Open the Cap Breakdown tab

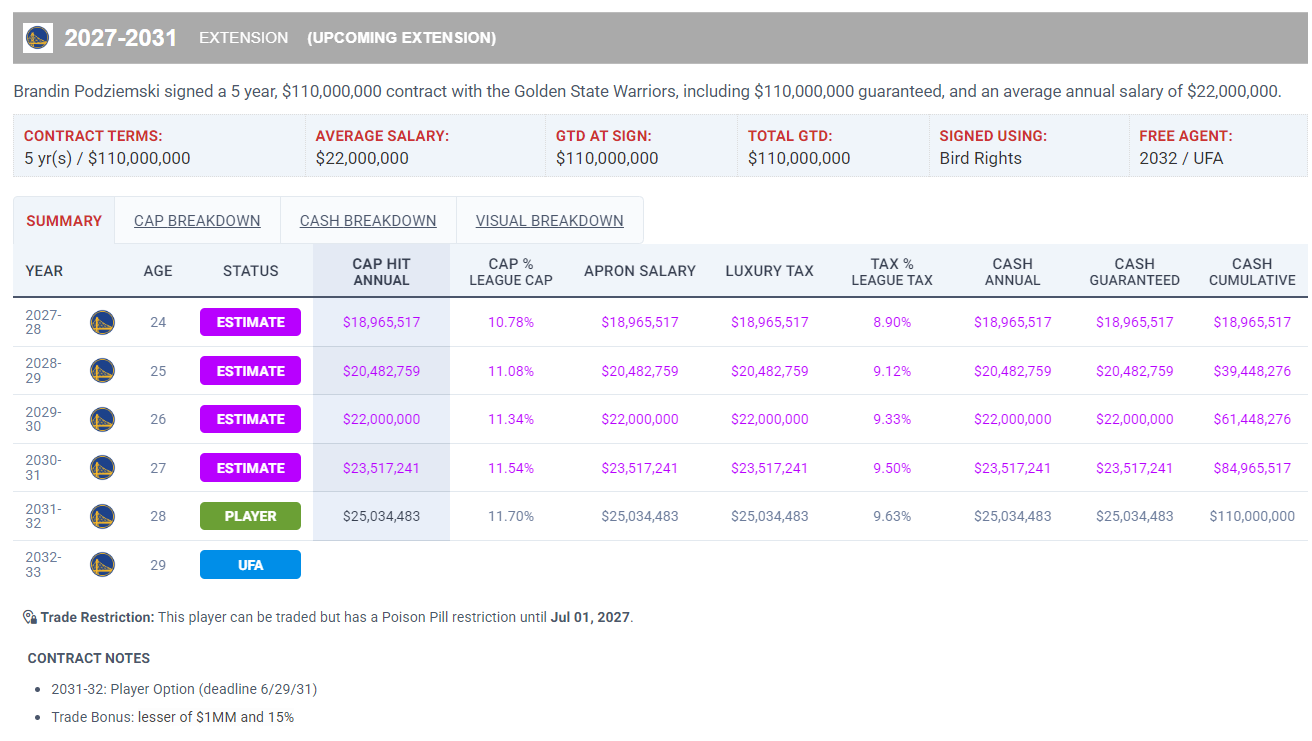tap(197, 221)
